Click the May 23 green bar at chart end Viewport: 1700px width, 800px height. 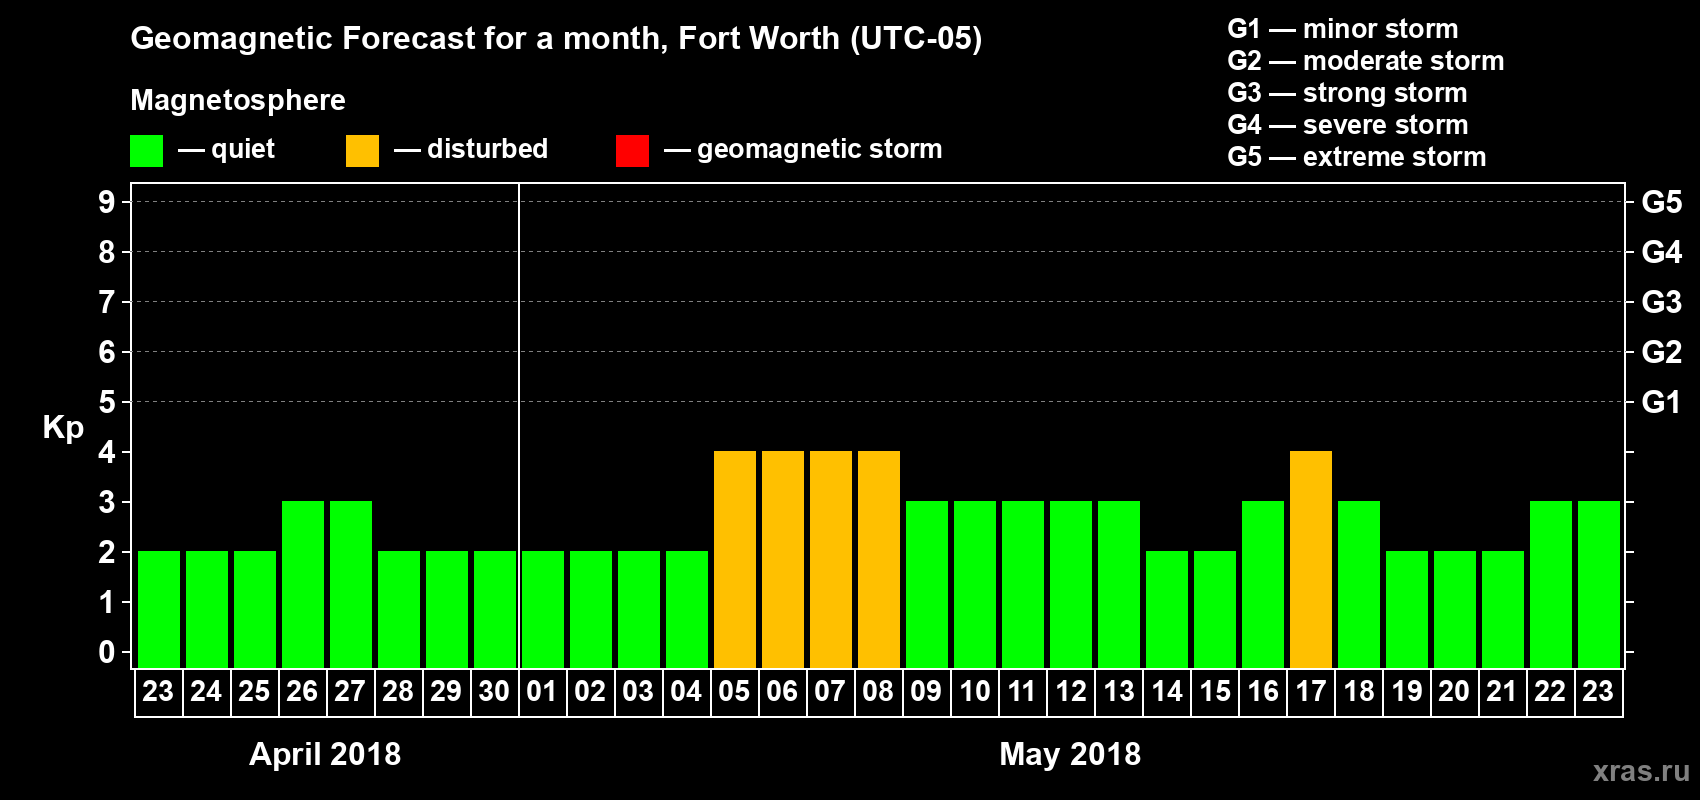point(1599,584)
